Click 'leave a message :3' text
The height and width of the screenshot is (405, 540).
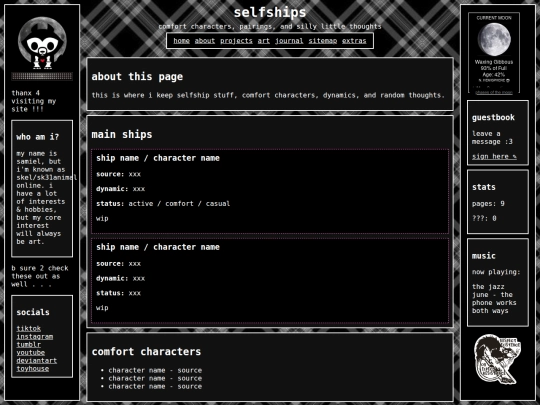tap(492, 137)
